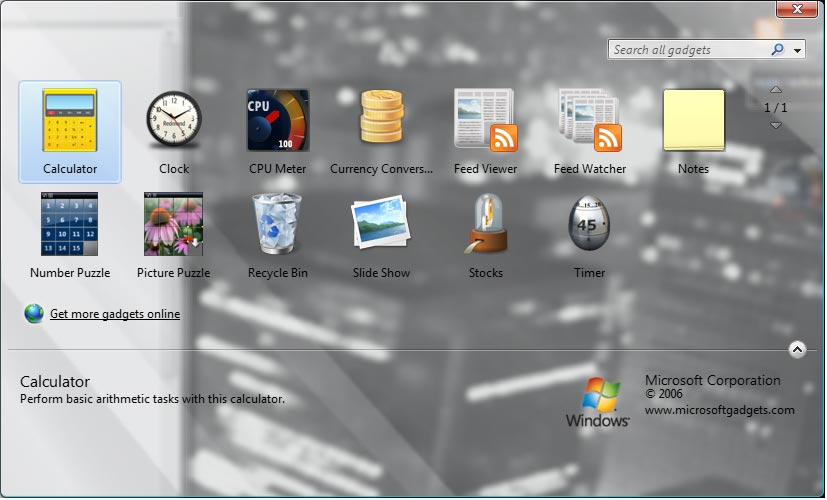Select the Recycle Bin gadget icon

(x=277, y=224)
